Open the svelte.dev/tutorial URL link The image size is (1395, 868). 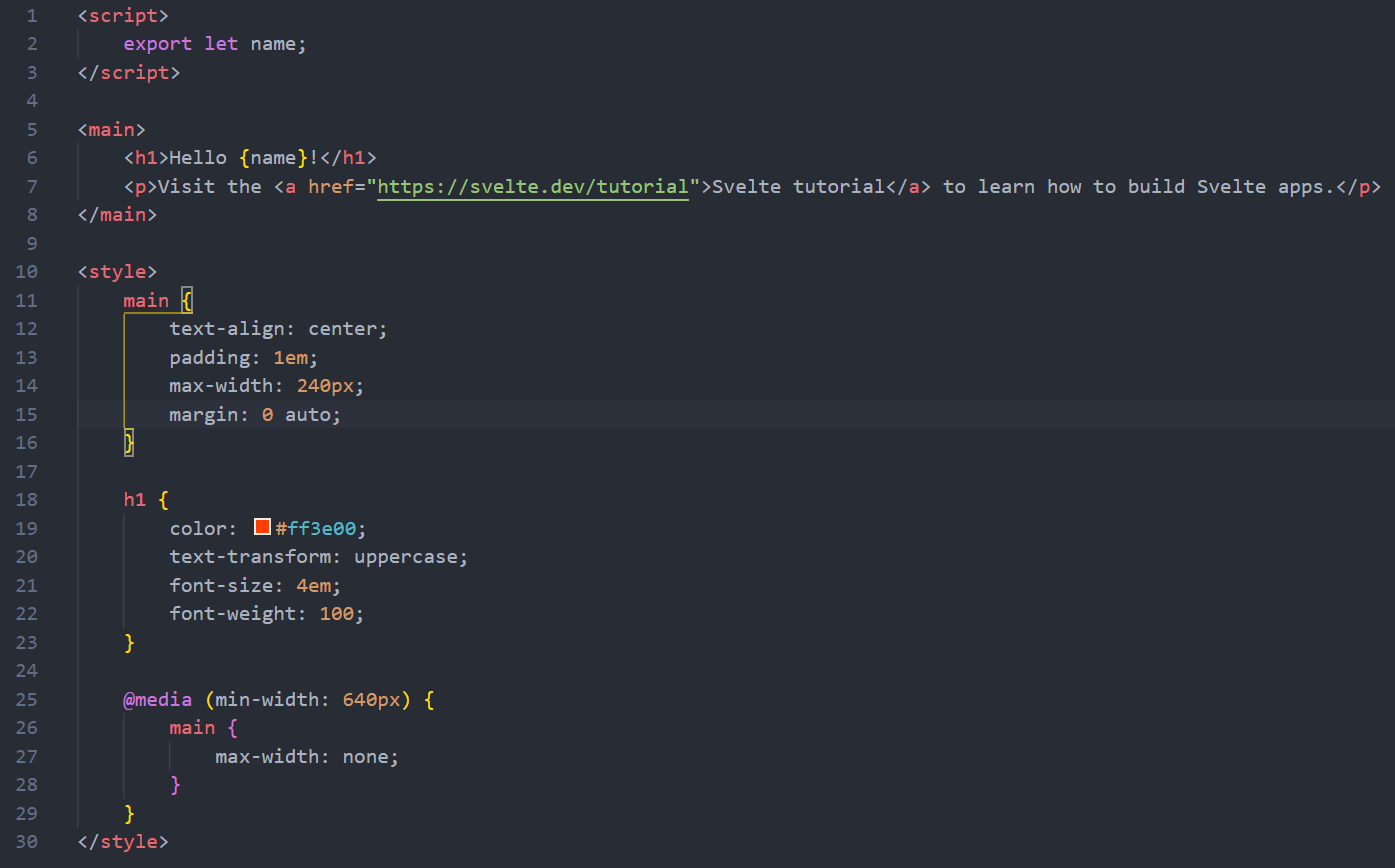click(x=533, y=186)
